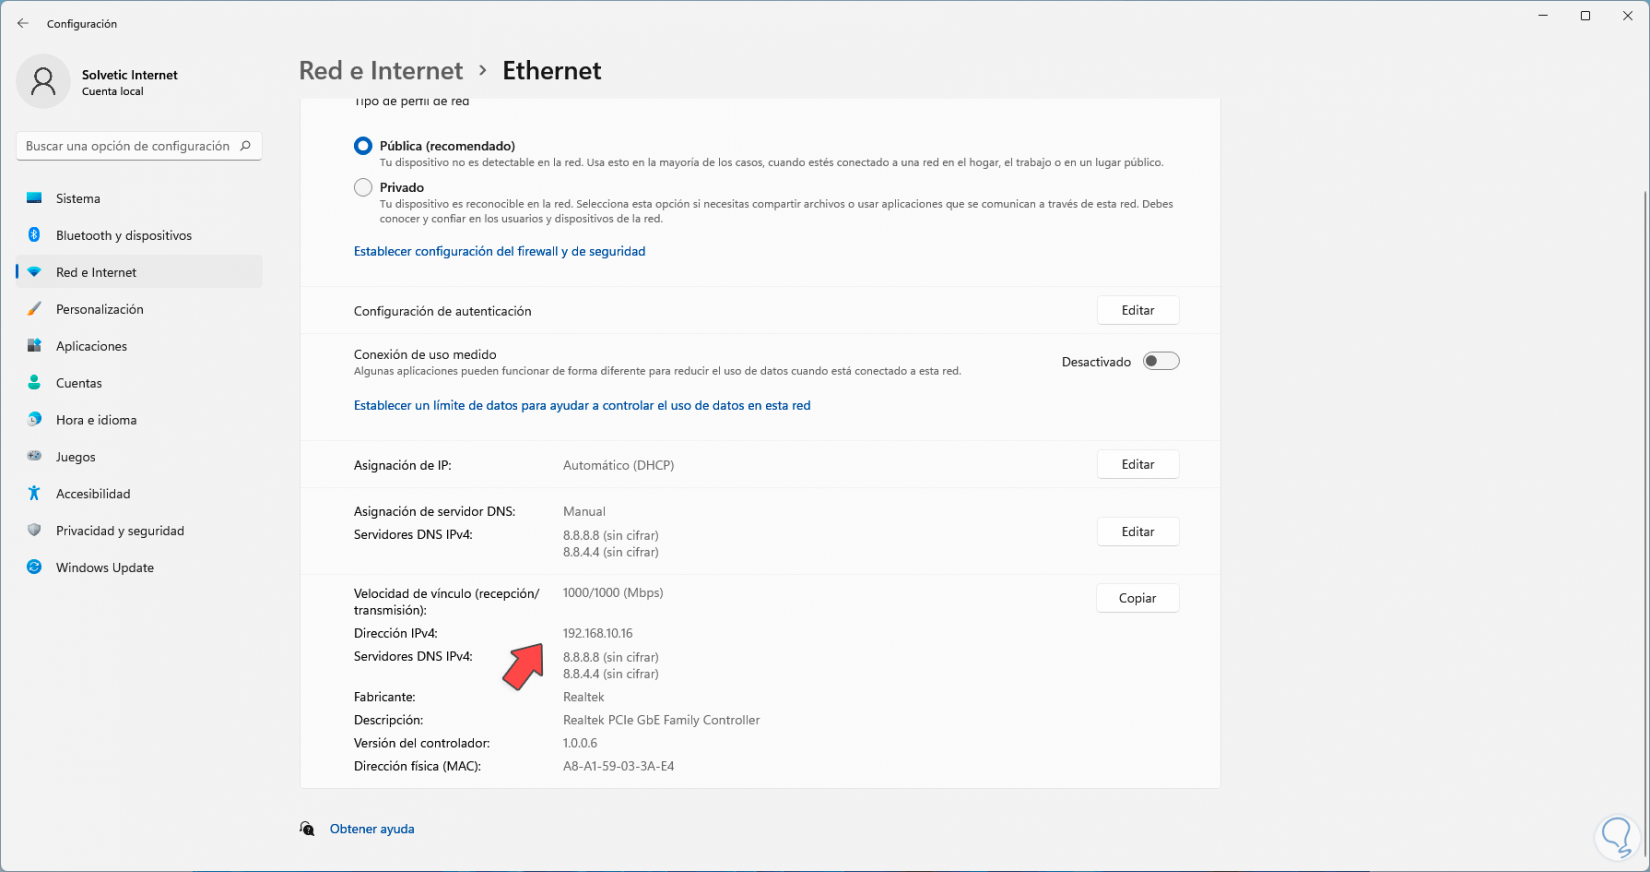Open Bluetooth y dispositivos icon
1650x872 pixels.
pyautogui.click(x=34, y=235)
